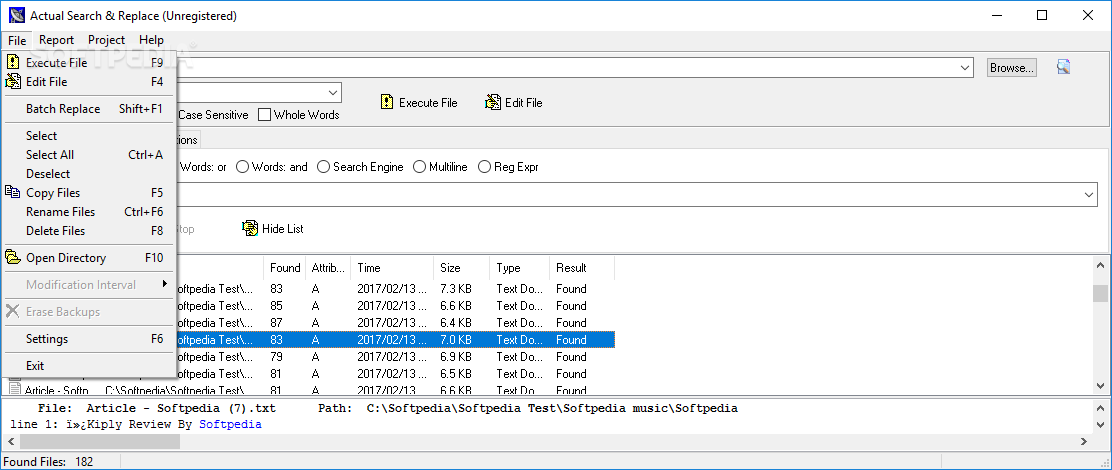The height and width of the screenshot is (470, 1112).
Task: Click preview pane scroll right arrow
Action: point(1084,441)
